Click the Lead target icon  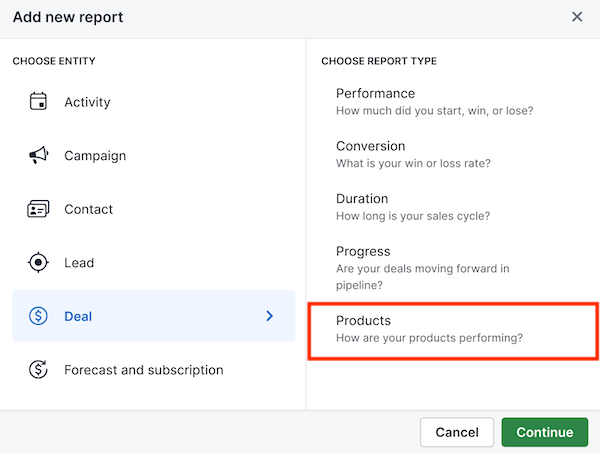point(38,262)
